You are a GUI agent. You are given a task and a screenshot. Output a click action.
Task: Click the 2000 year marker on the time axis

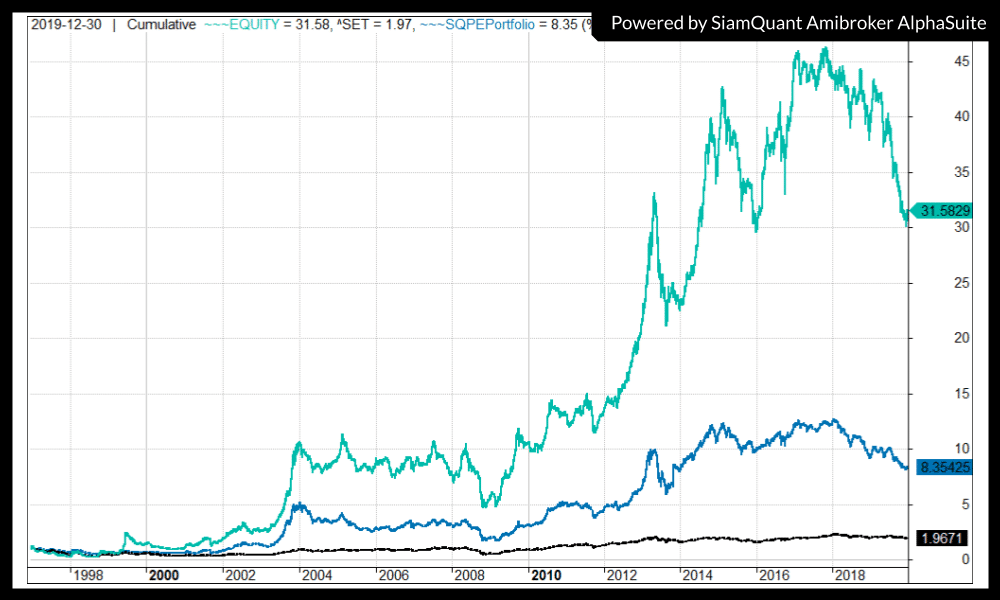click(x=163, y=575)
